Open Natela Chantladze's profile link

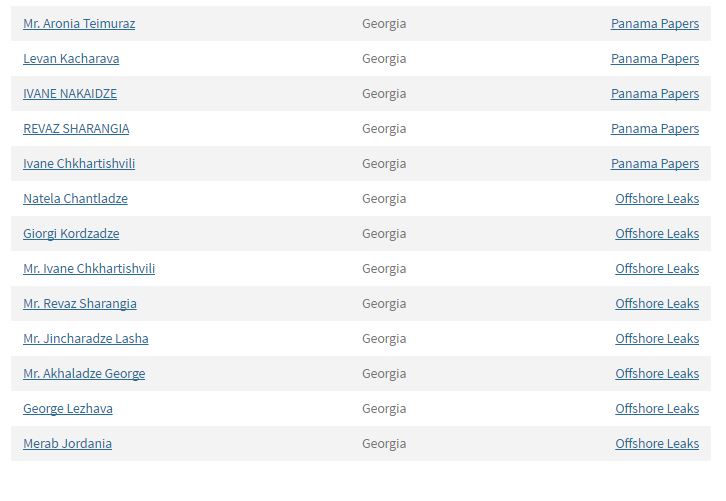(75, 199)
